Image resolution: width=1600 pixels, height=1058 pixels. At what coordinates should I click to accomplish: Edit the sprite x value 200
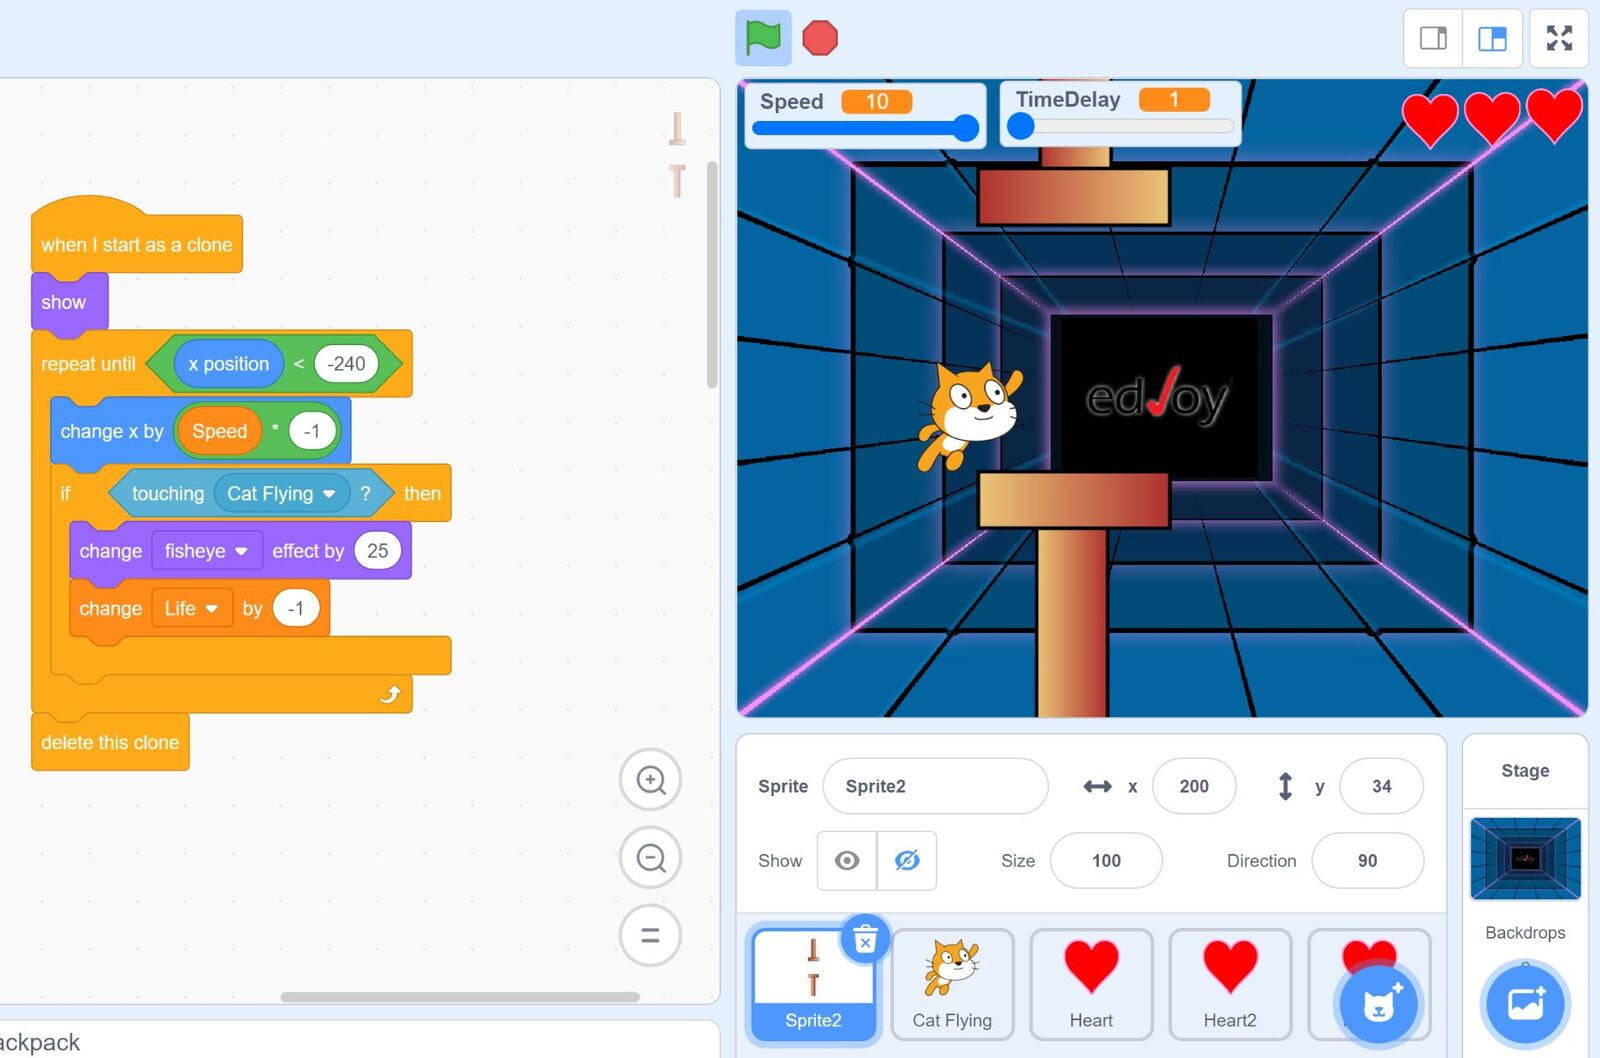(x=1194, y=786)
